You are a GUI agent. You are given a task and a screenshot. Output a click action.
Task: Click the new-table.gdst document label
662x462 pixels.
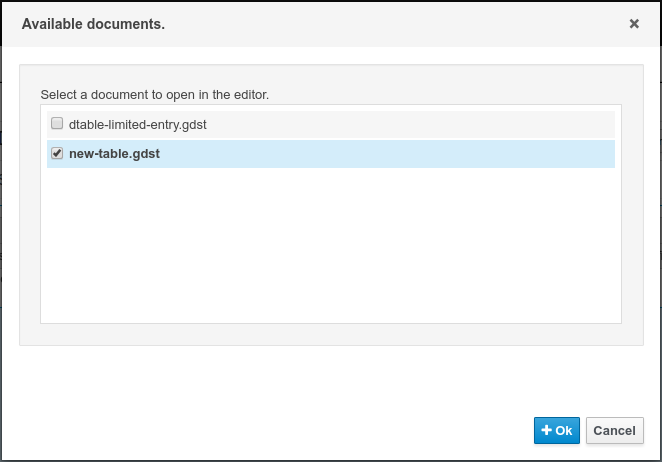point(114,154)
